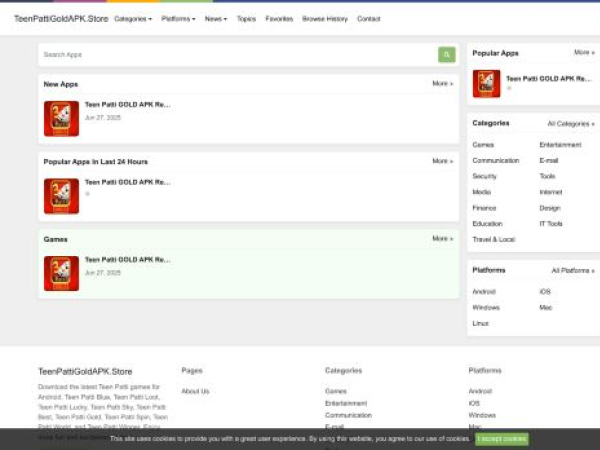Viewport: 600px width, 450px height.
Task: Select the Teen Patti icon in Games section
Action: [61, 273]
